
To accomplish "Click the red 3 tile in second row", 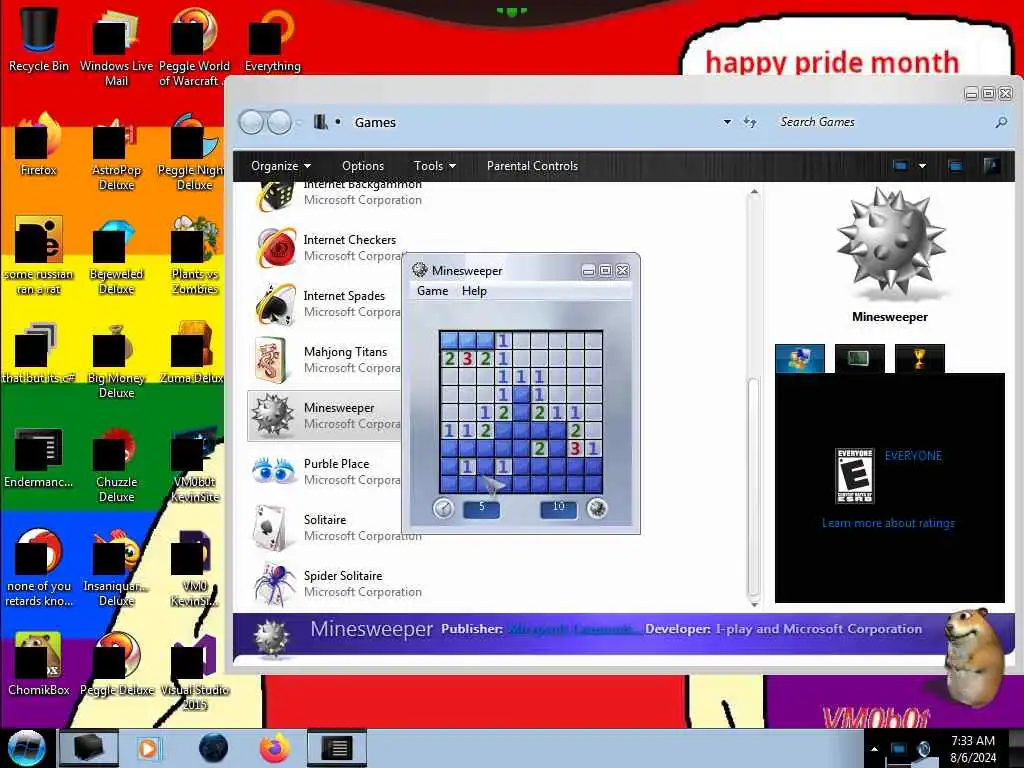I will pos(467,358).
